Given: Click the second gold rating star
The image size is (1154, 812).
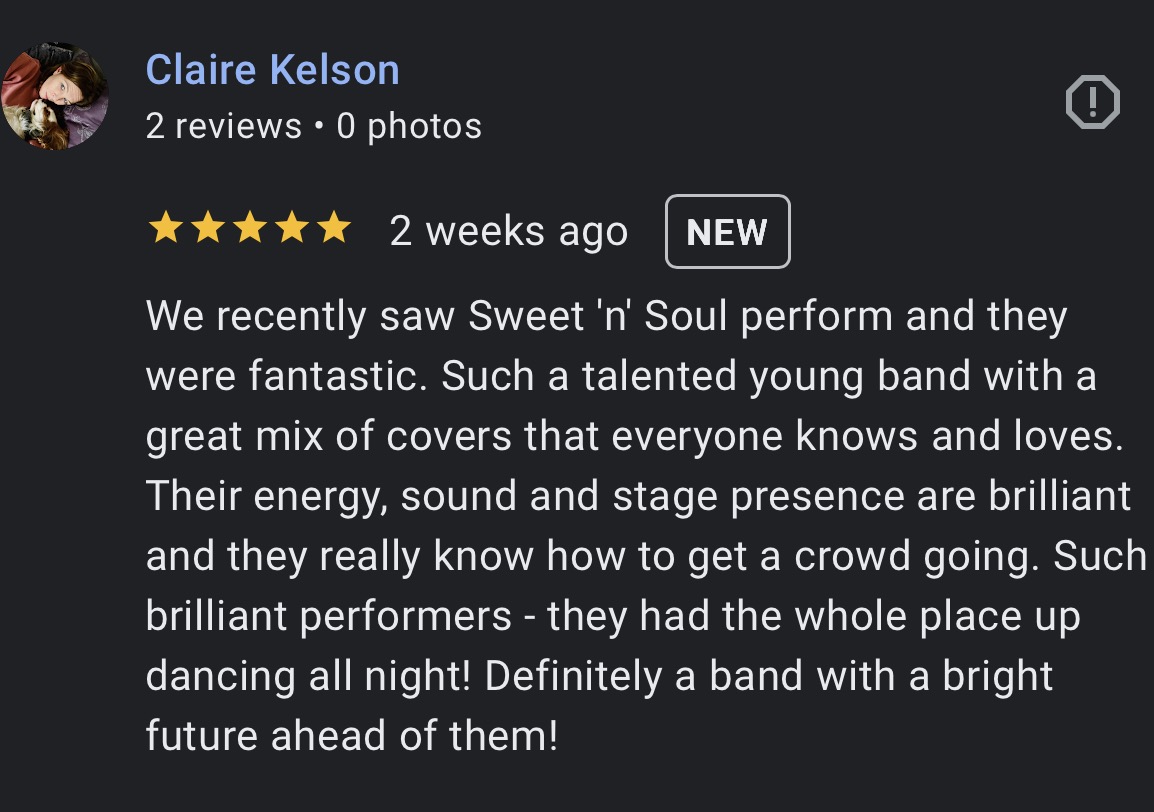Looking at the screenshot, I should pyautogui.click(x=207, y=230).
